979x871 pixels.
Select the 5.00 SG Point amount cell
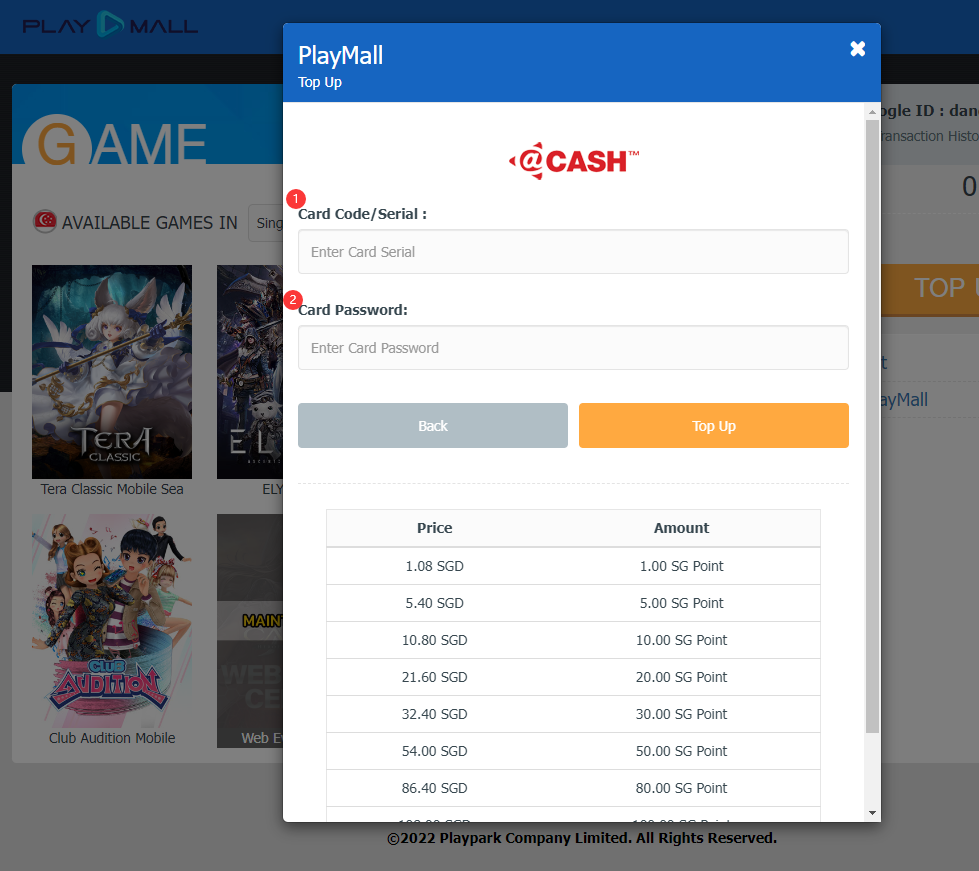681,603
